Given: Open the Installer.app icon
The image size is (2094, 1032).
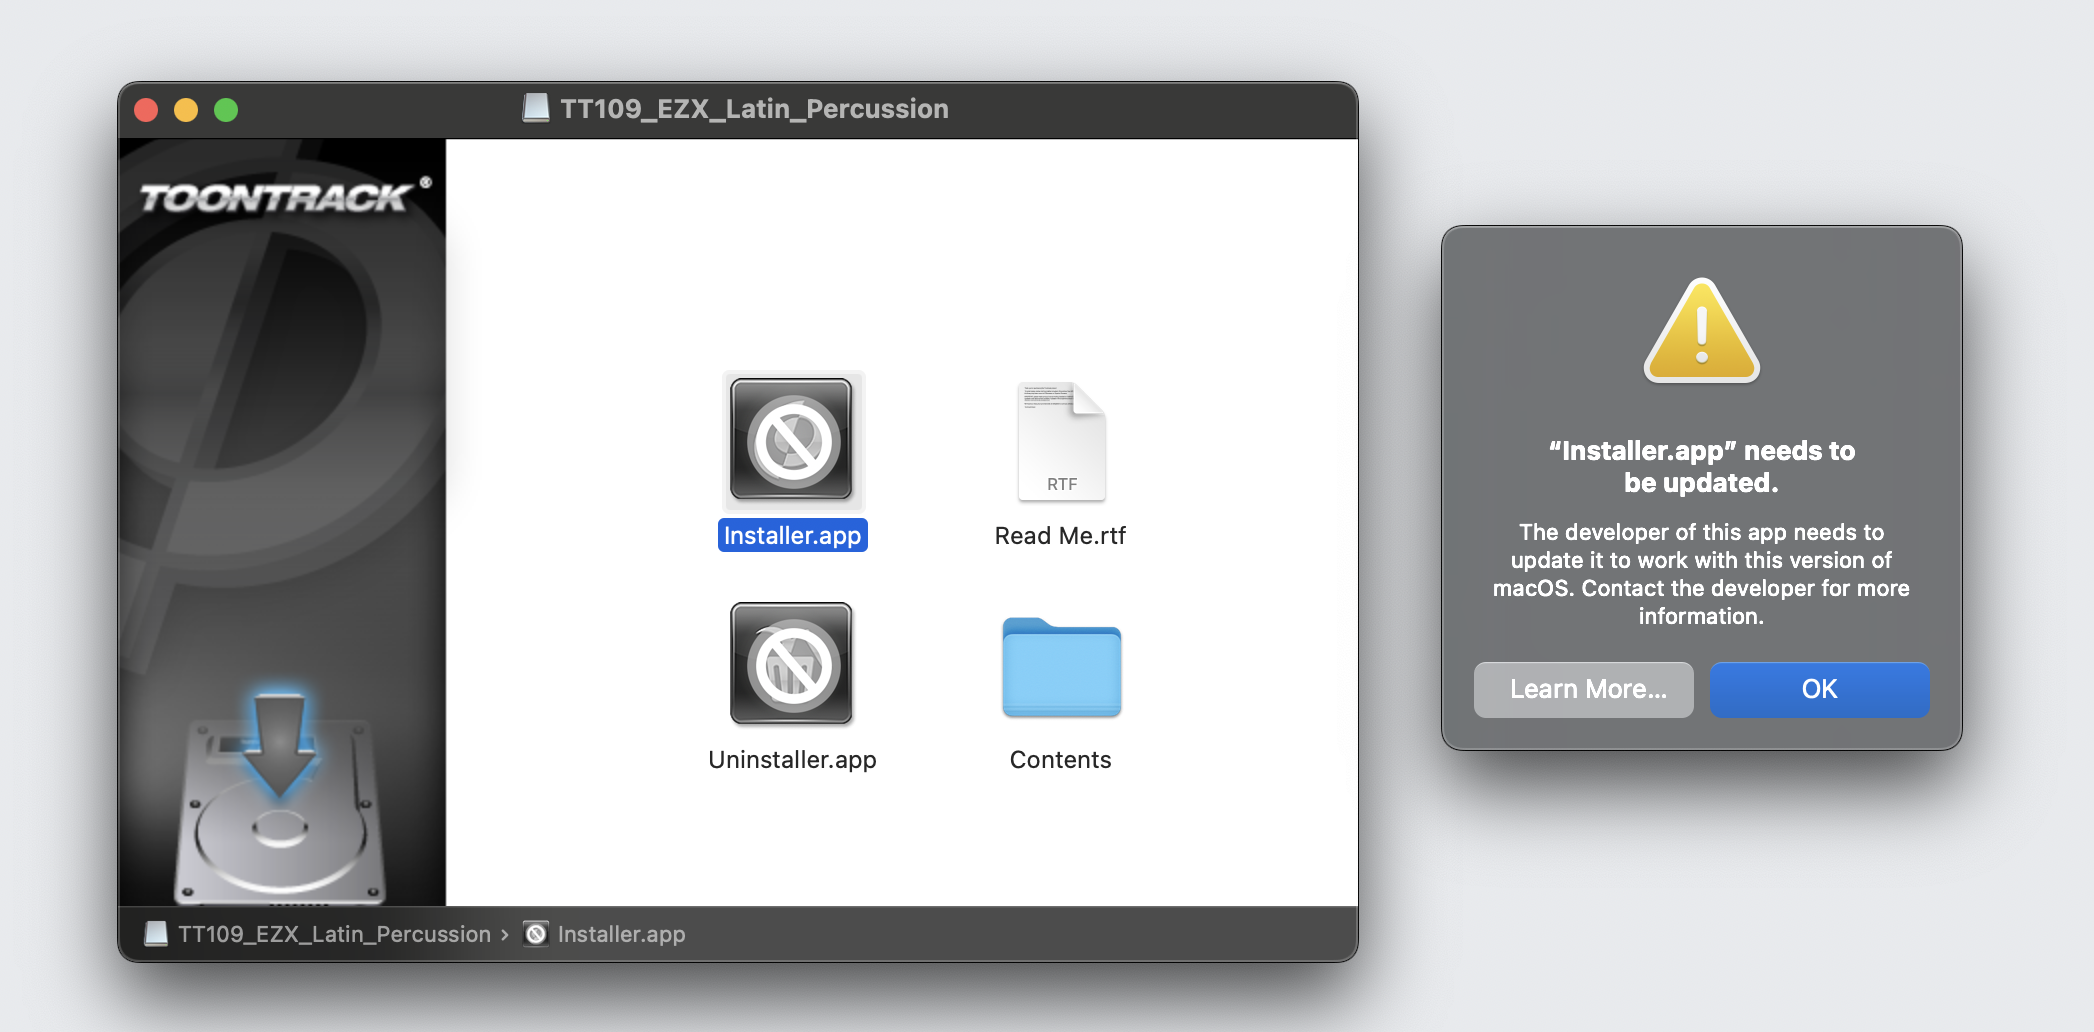Looking at the screenshot, I should (x=791, y=440).
